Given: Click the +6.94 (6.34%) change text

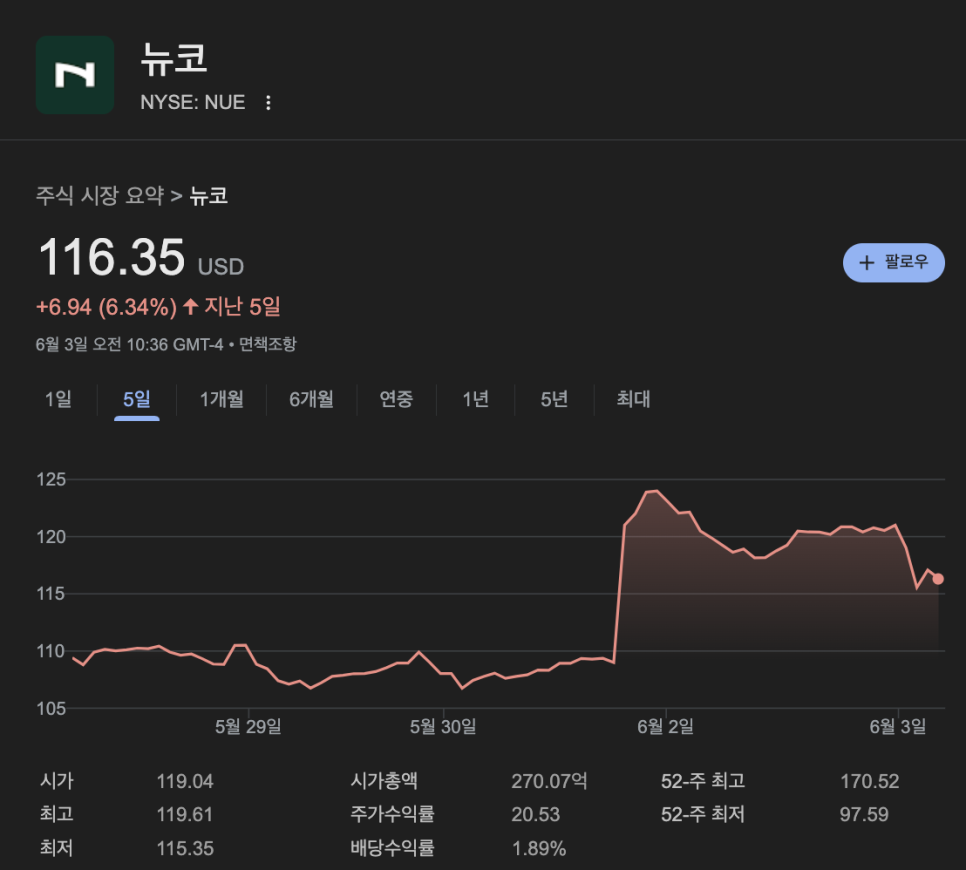Looking at the screenshot, I should tap(107, 307).
